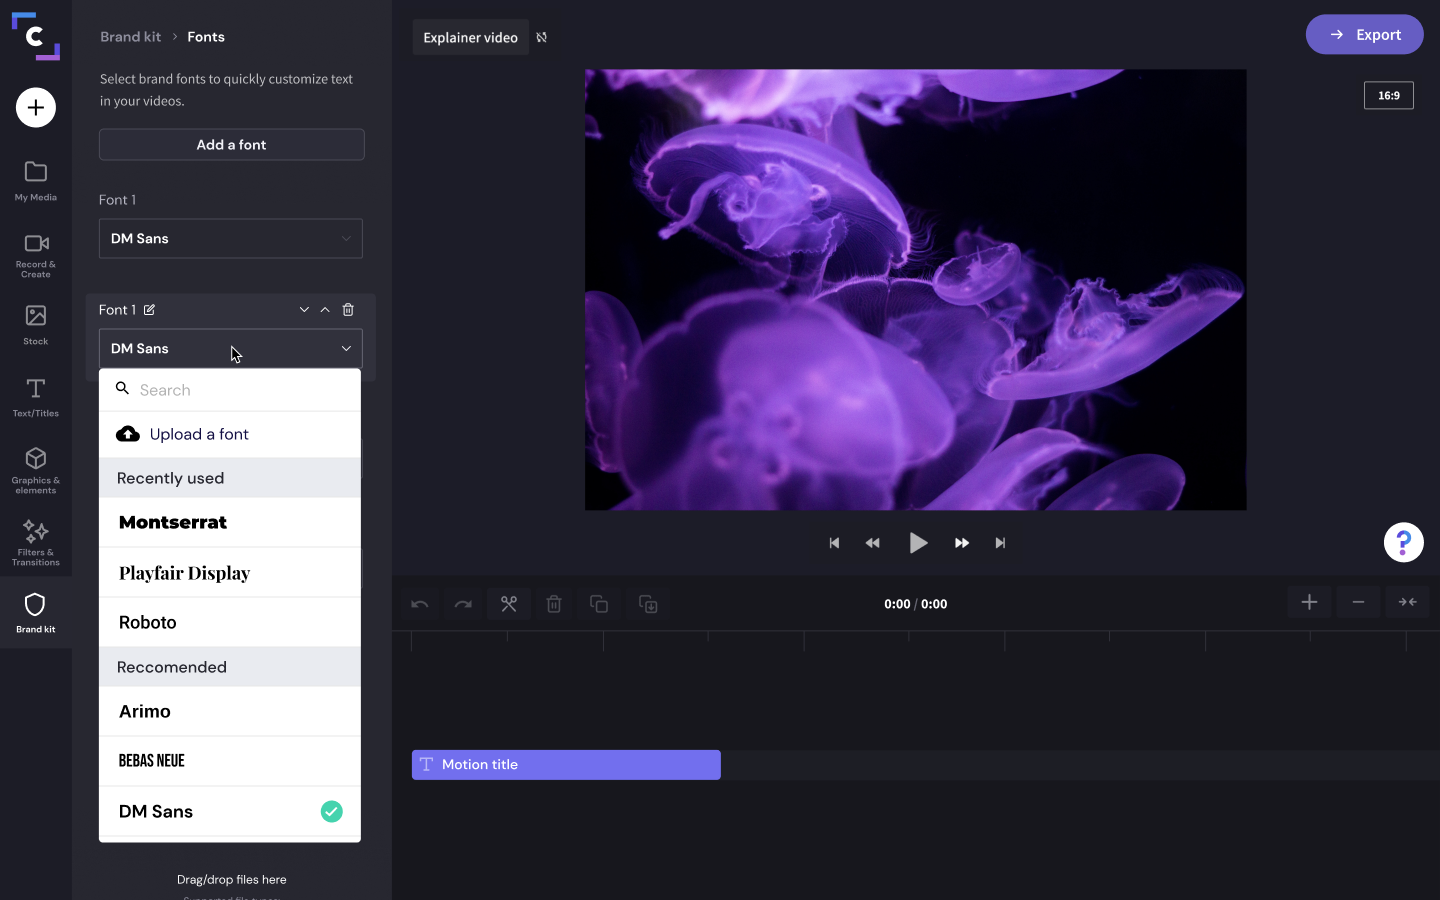Skip to start of video
Image resolution: width=1440 pixels, height=900 pixels.
(x=834, y=543)
